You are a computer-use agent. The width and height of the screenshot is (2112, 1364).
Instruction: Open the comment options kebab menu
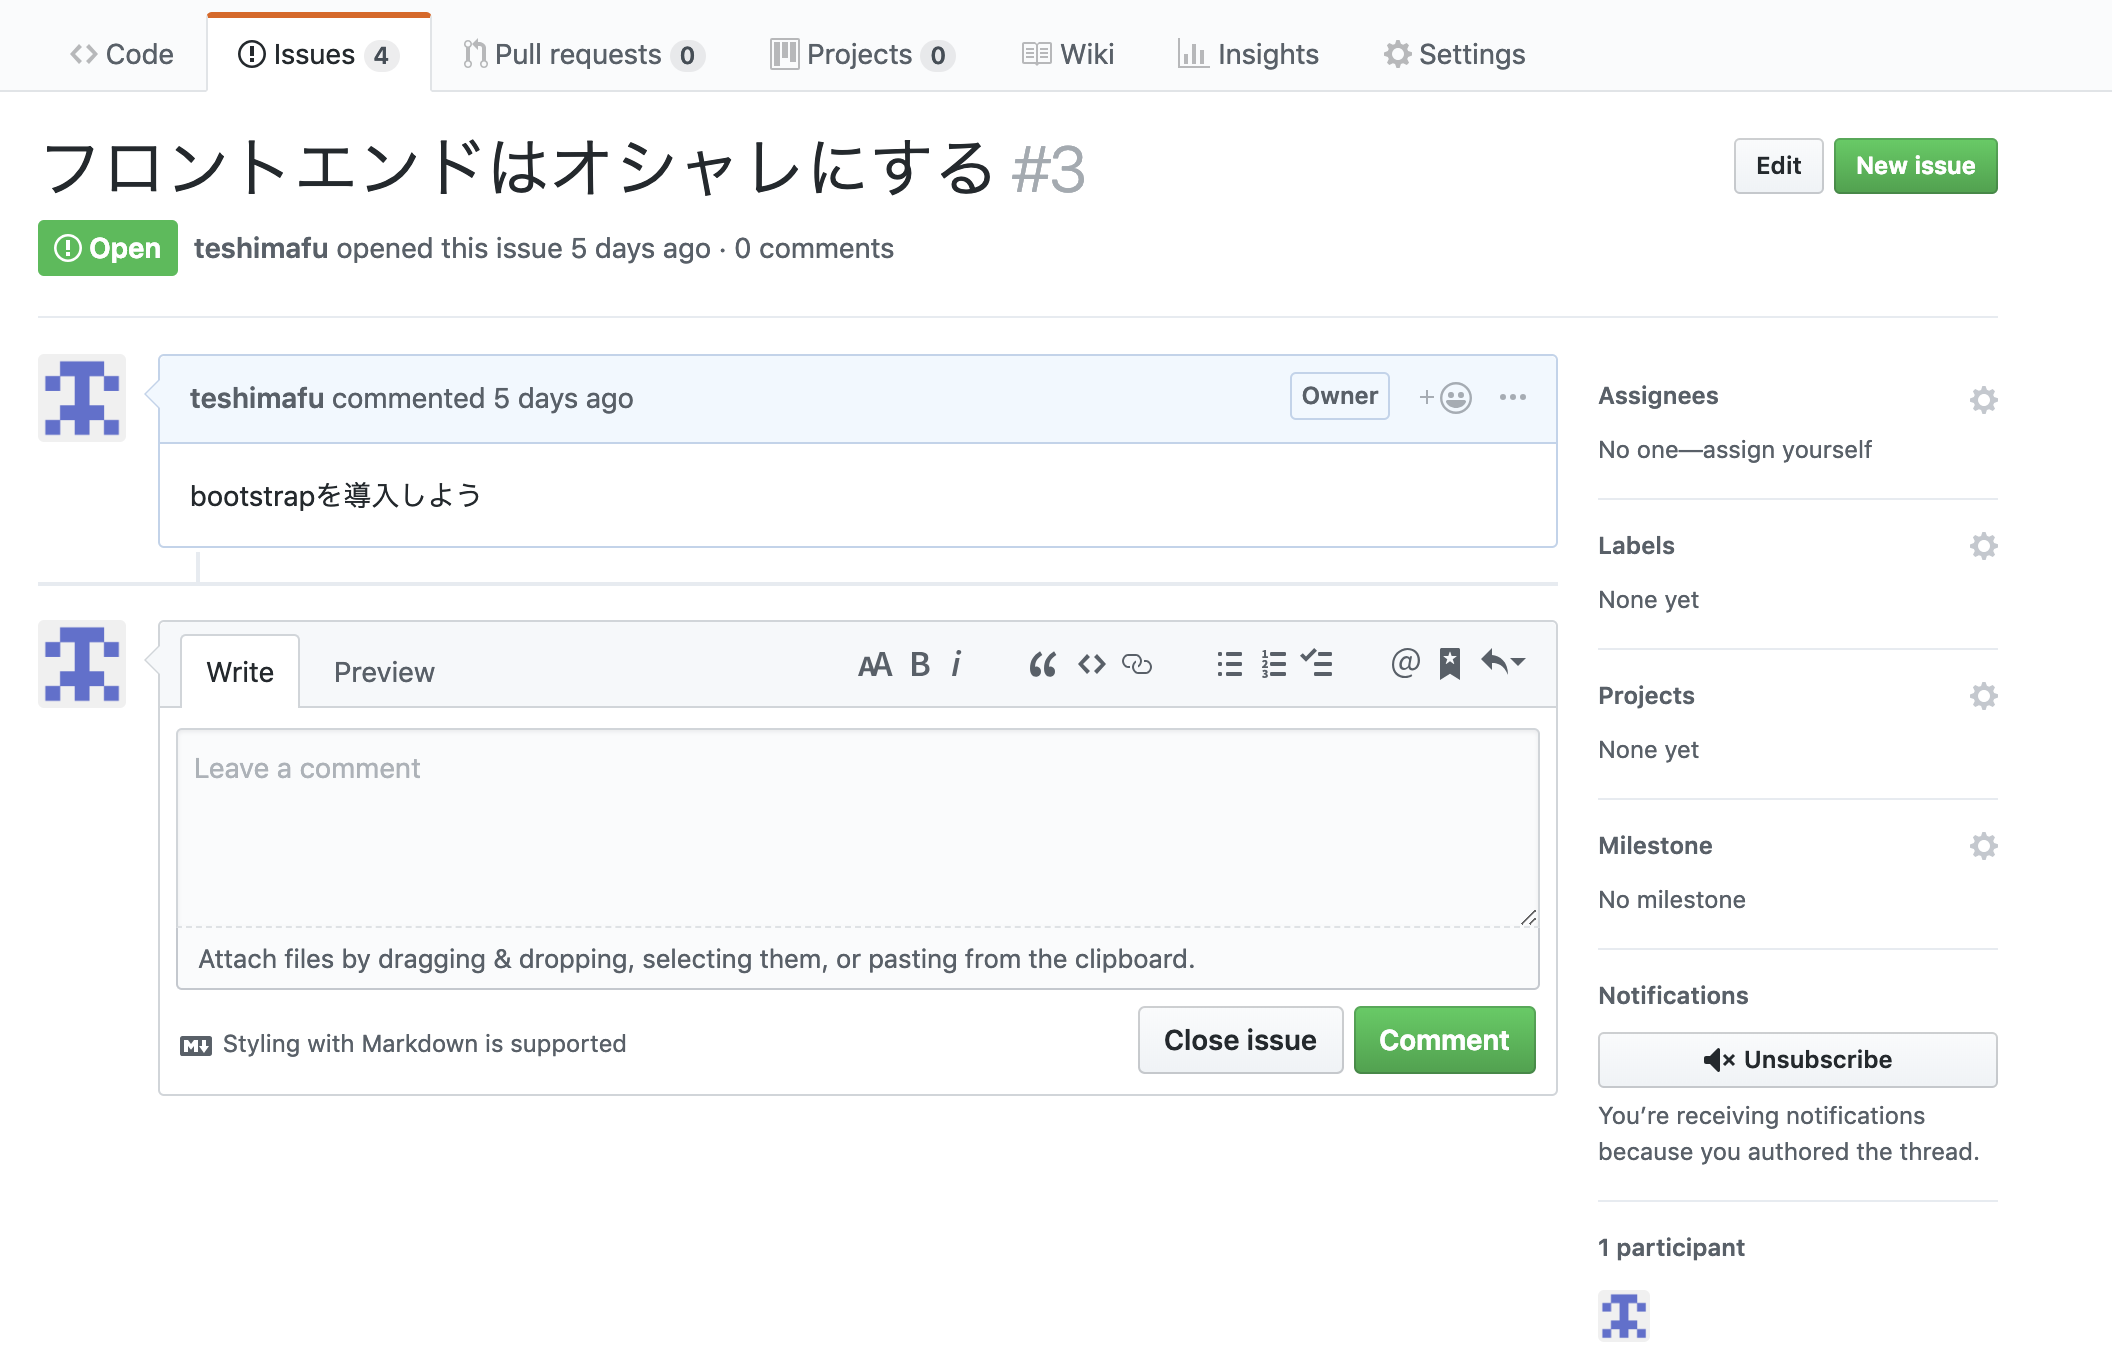tap(1514, 397)
